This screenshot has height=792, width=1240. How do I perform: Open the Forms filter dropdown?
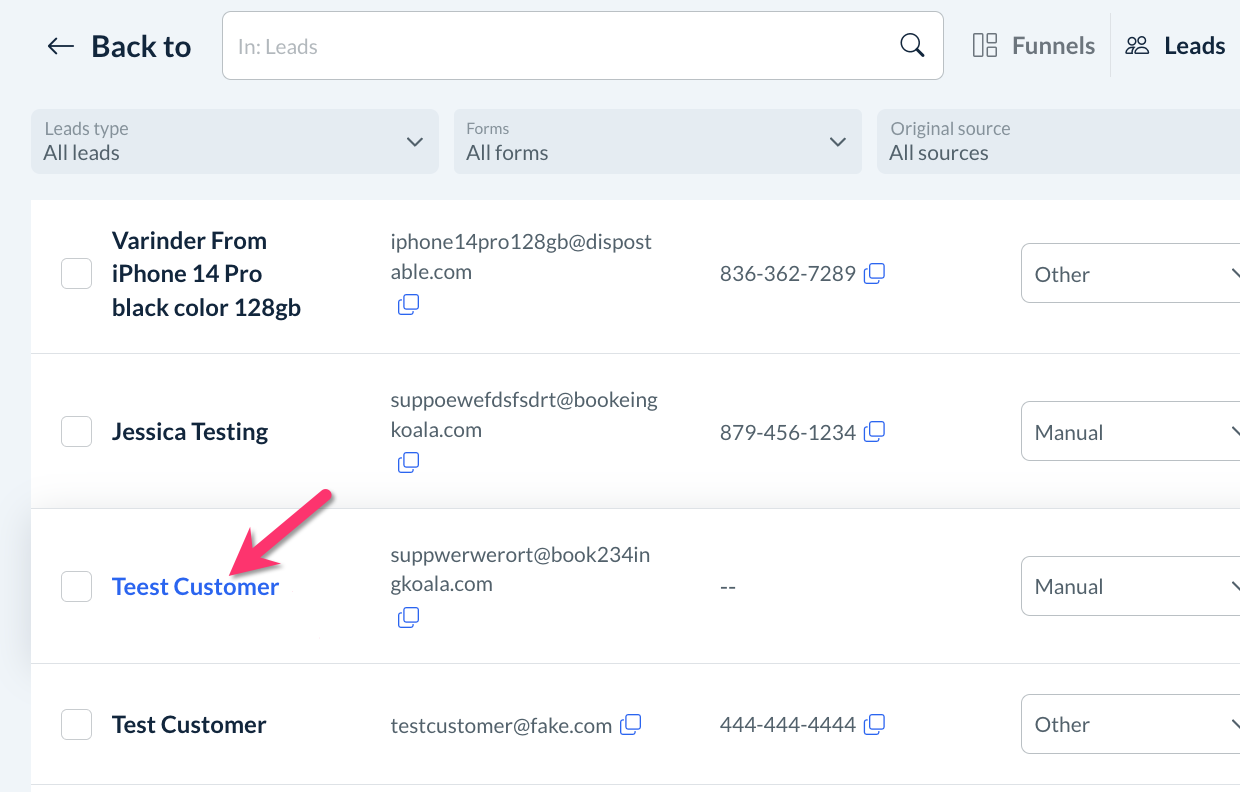[x=658, y=141]
